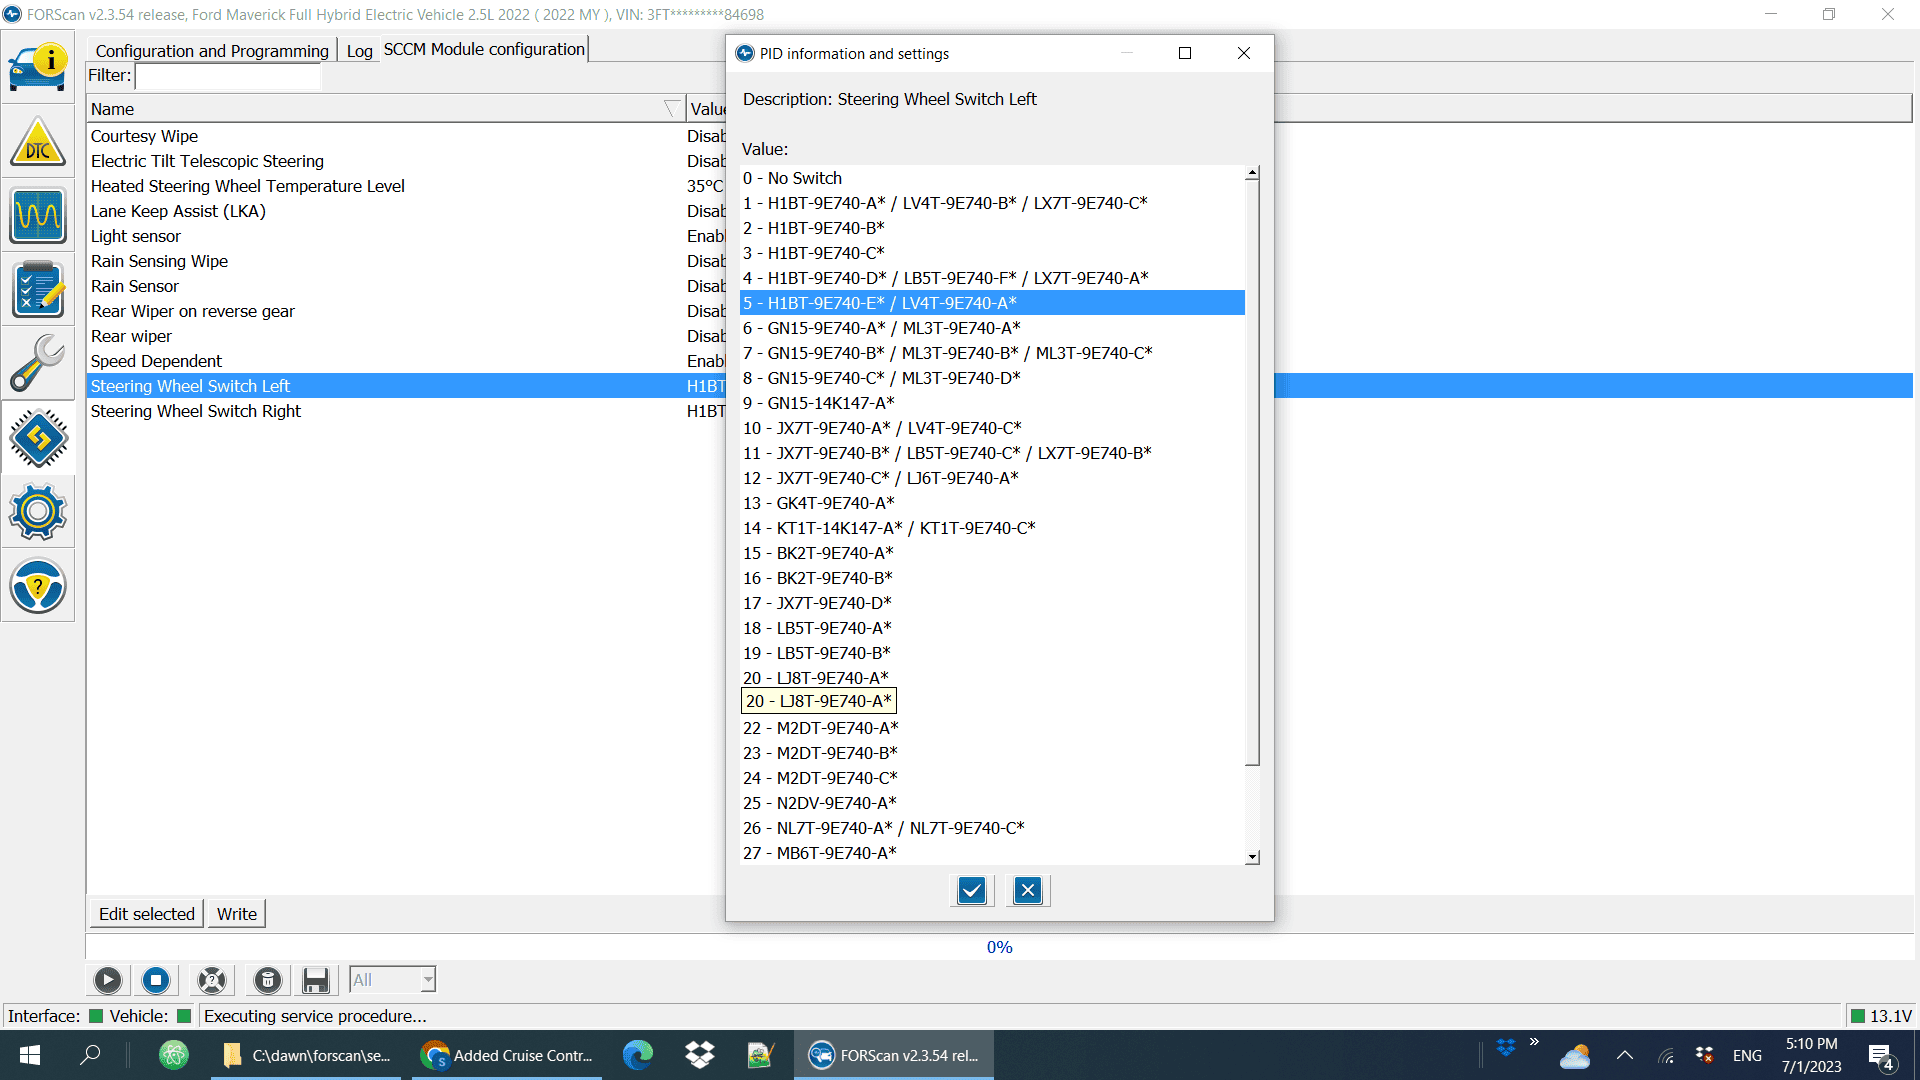Select value '0 - No Switch'
This screenshot has height=1080, width=1920.
pyautogui.click(x=992, y=178)
